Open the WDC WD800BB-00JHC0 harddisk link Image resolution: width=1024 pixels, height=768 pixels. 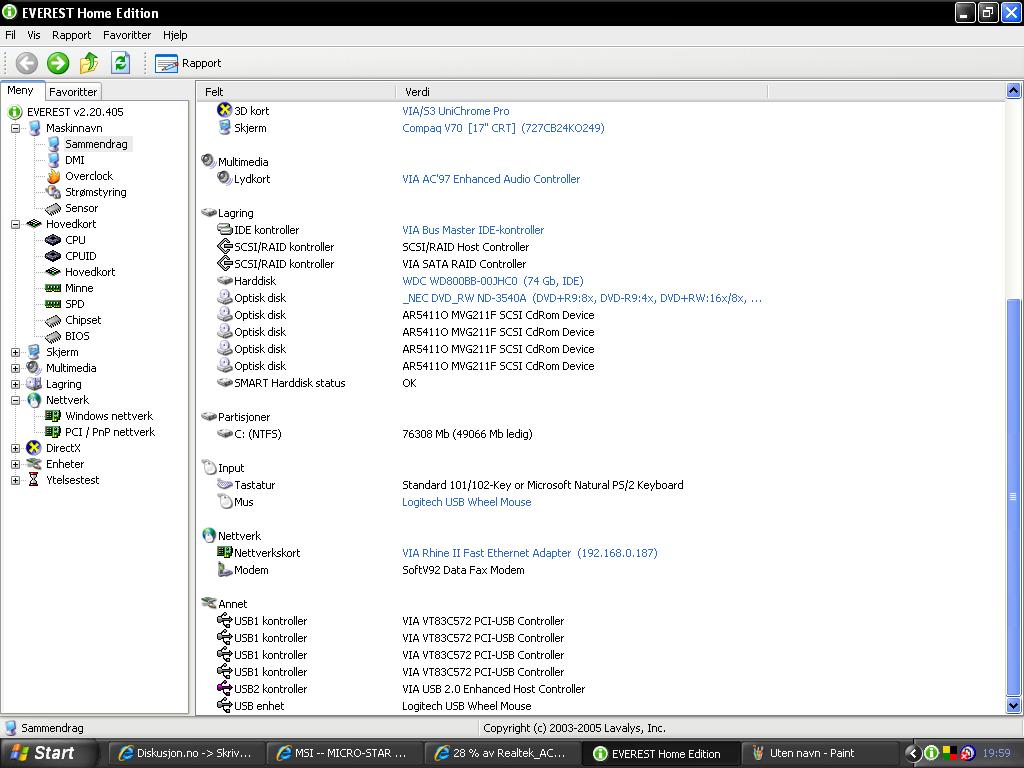(493, 281)
